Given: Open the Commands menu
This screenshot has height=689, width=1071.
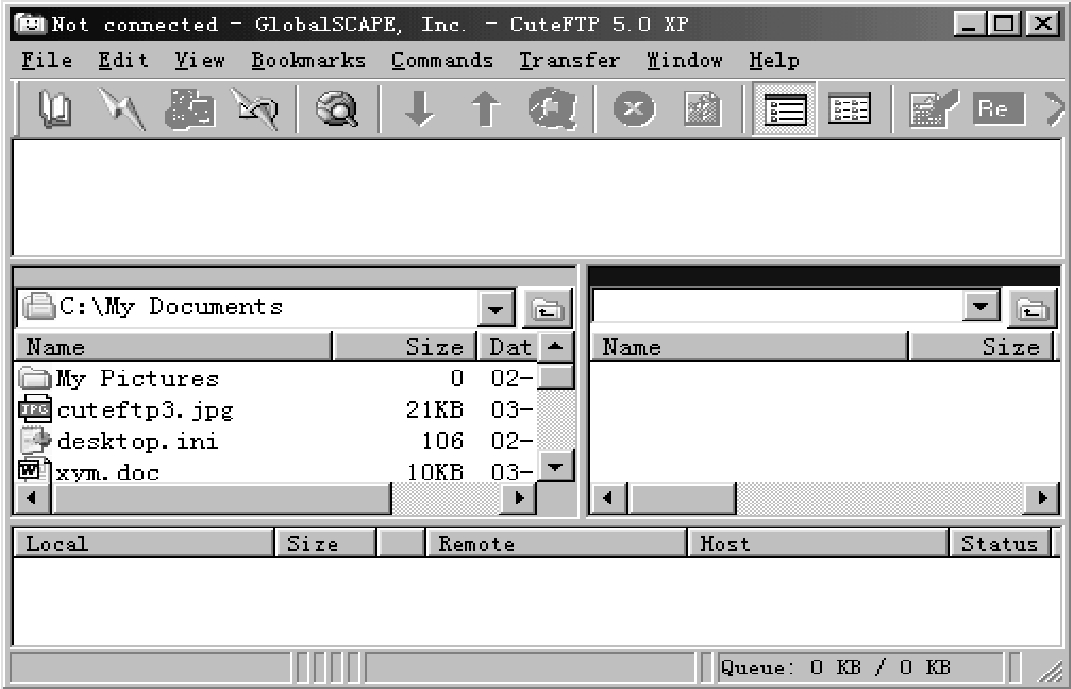Looking at the screenshot, I should pos(442,61).
